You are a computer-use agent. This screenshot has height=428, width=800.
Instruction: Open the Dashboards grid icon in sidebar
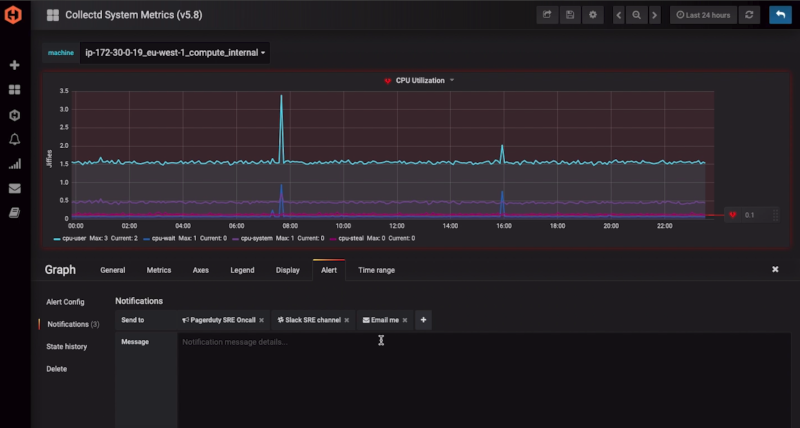pos(15,90)
